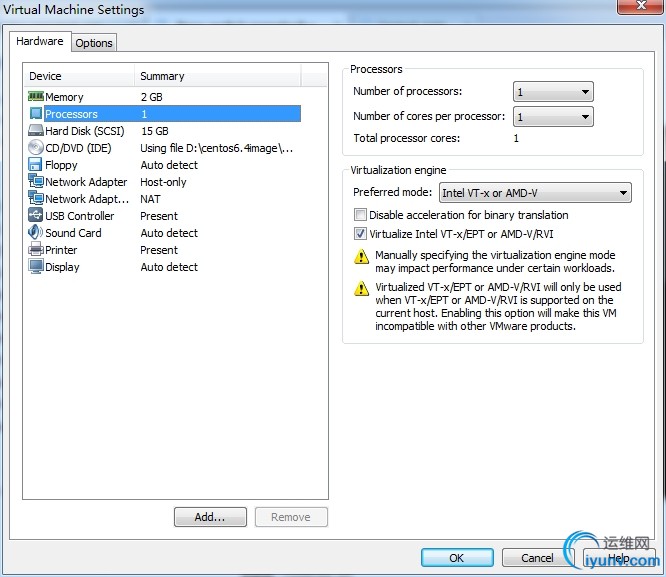This screenshot has height=577, width=666.
Task: Click the USB Controller icon
Action: [x=35, y=215]
